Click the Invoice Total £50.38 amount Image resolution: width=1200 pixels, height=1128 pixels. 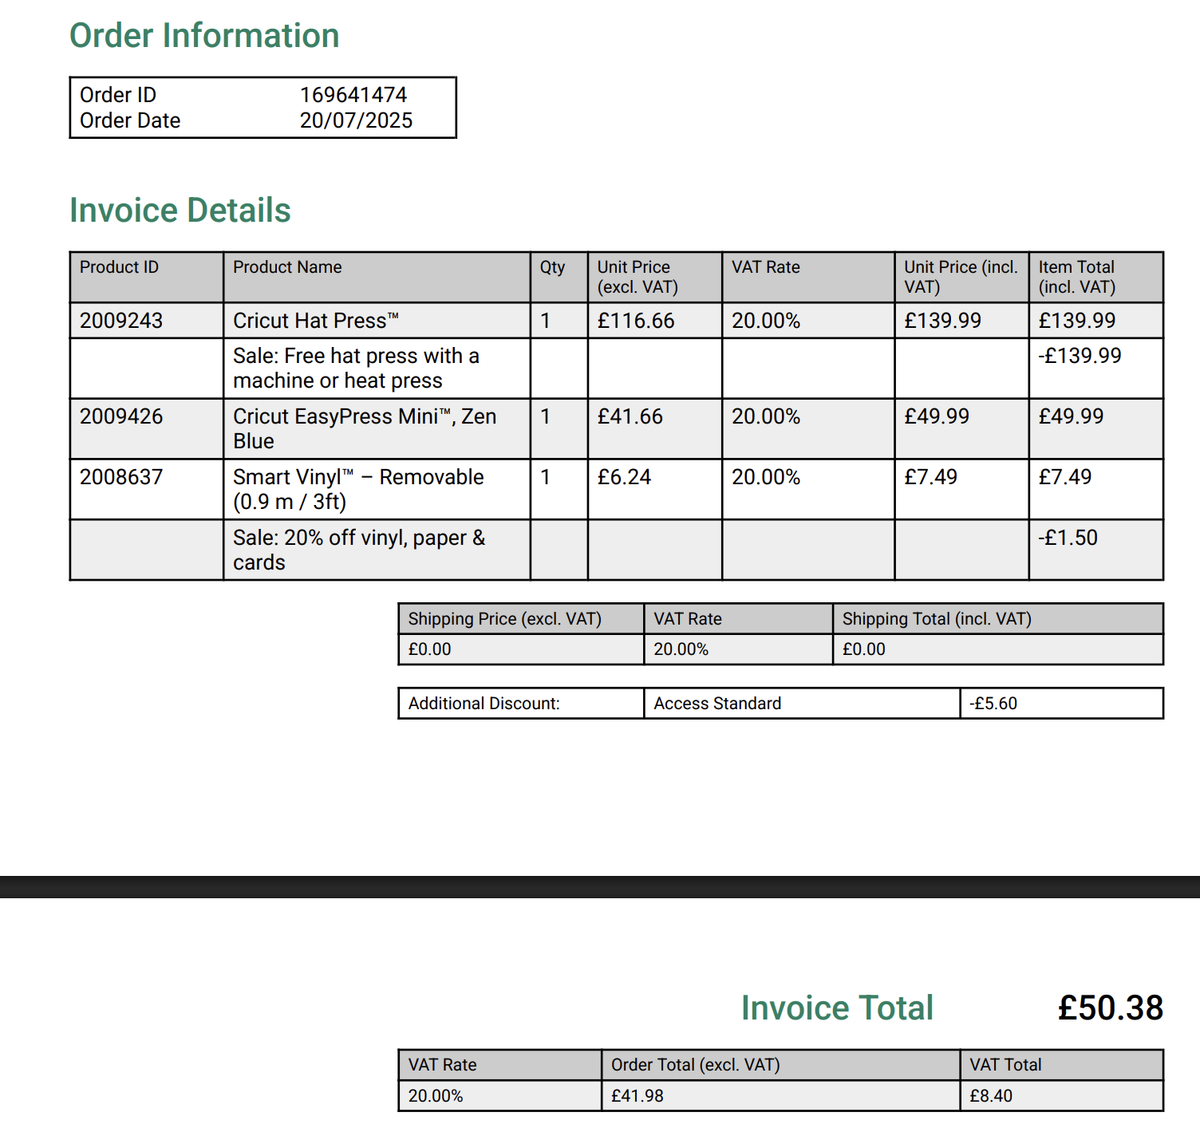pyautogui.click(x=1110, y=1008)
